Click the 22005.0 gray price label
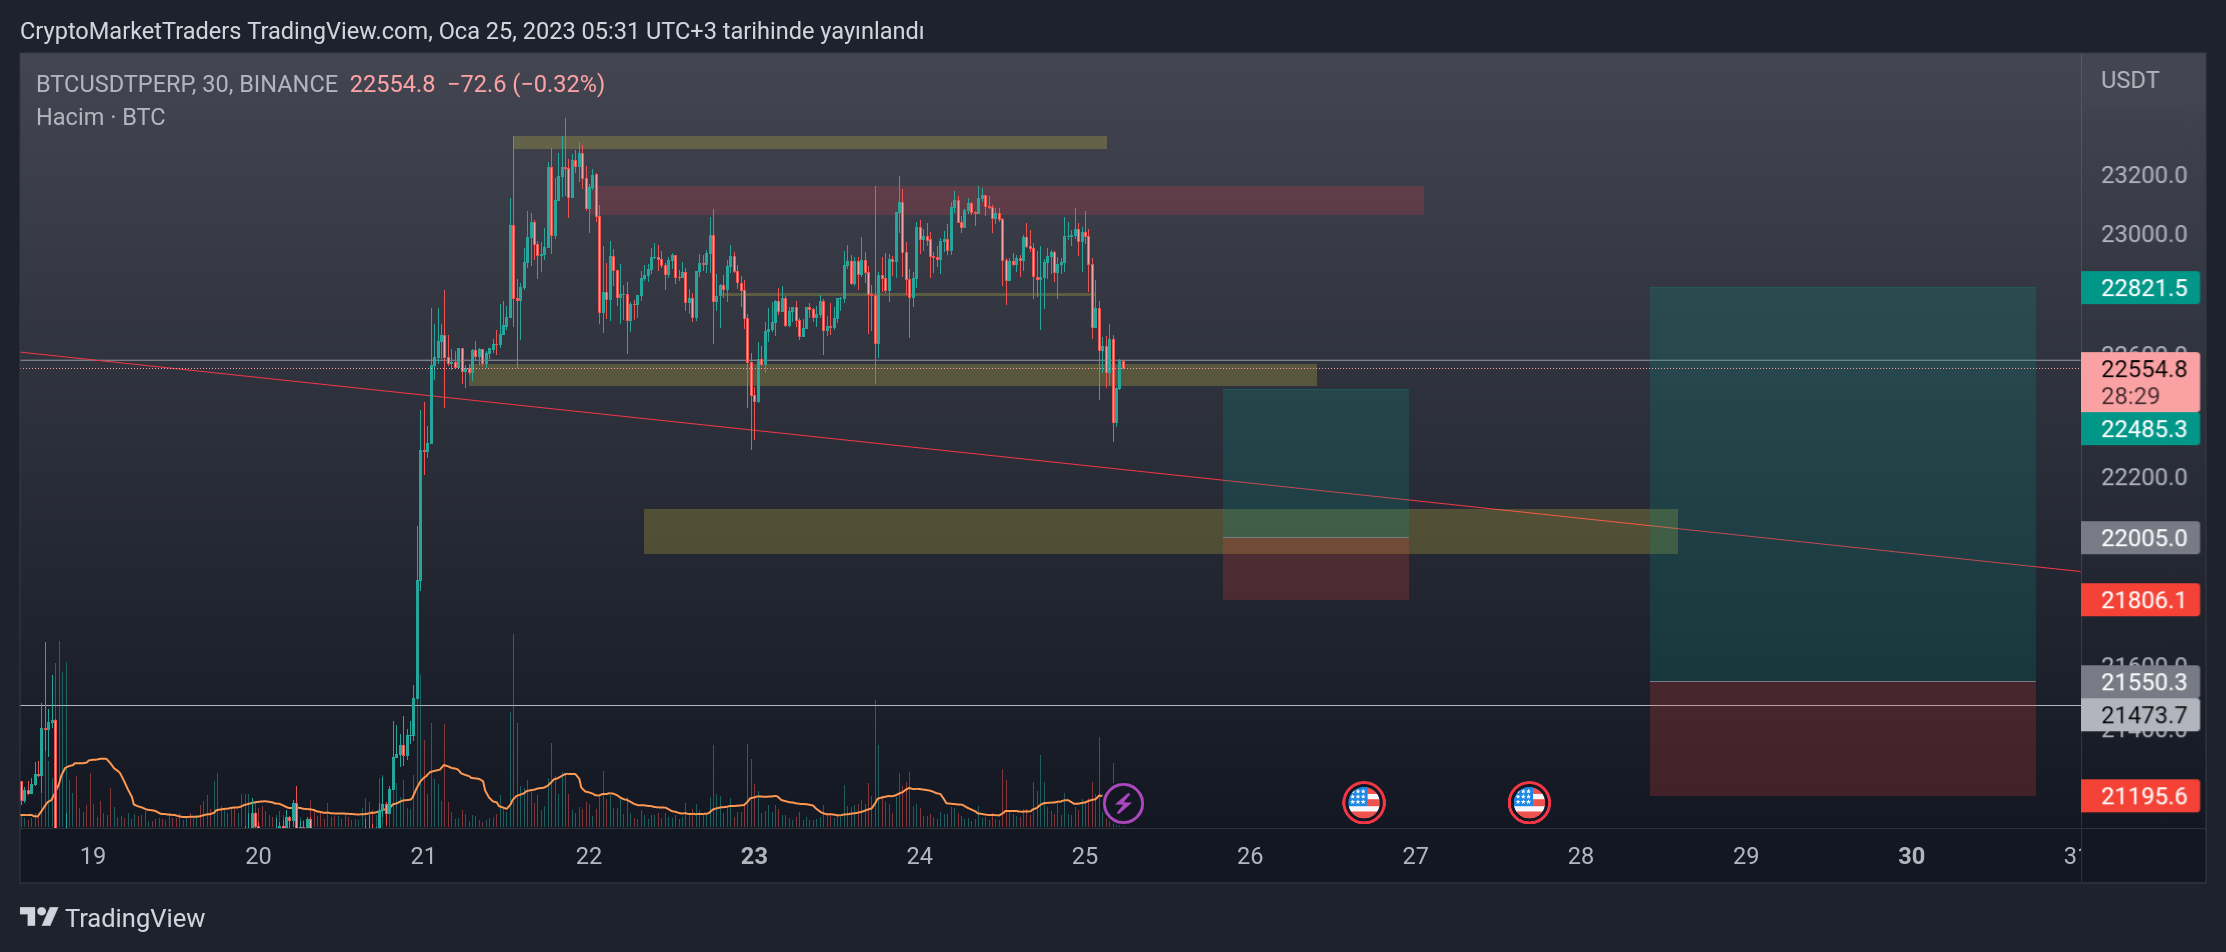 [x=2140, y=538]
